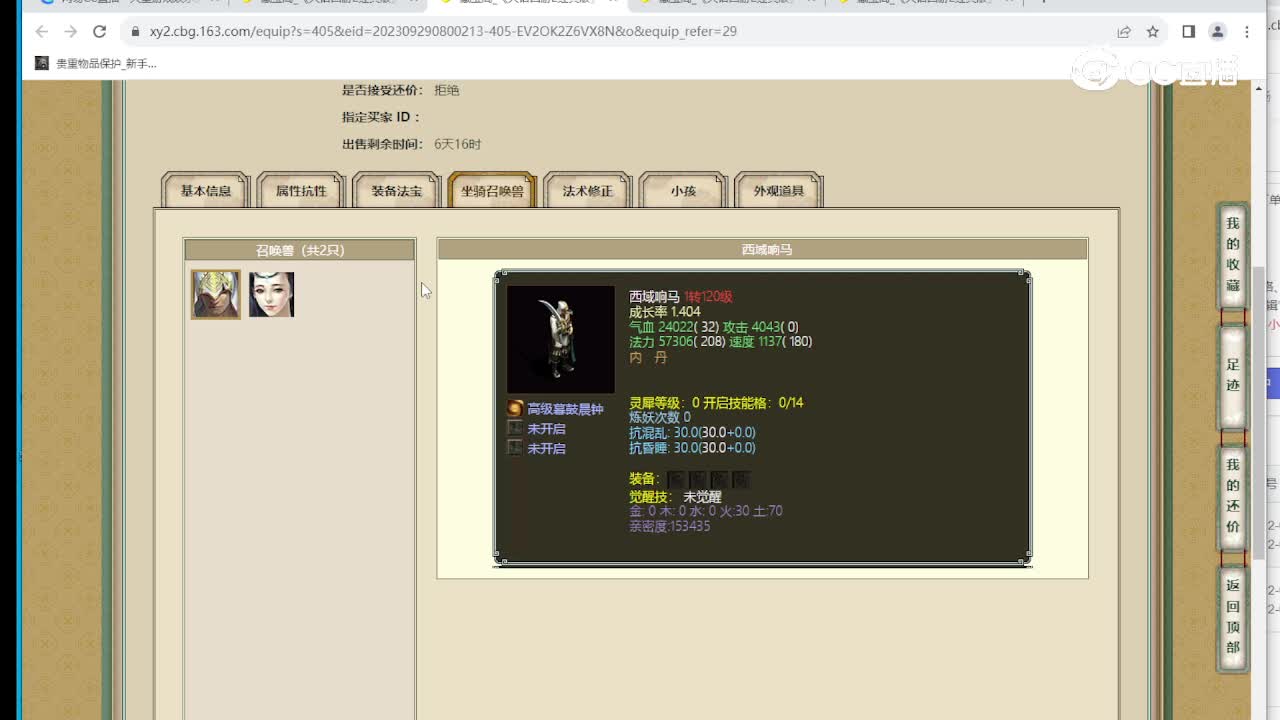Click the 炼妖次数 0 line

[660, 418]
